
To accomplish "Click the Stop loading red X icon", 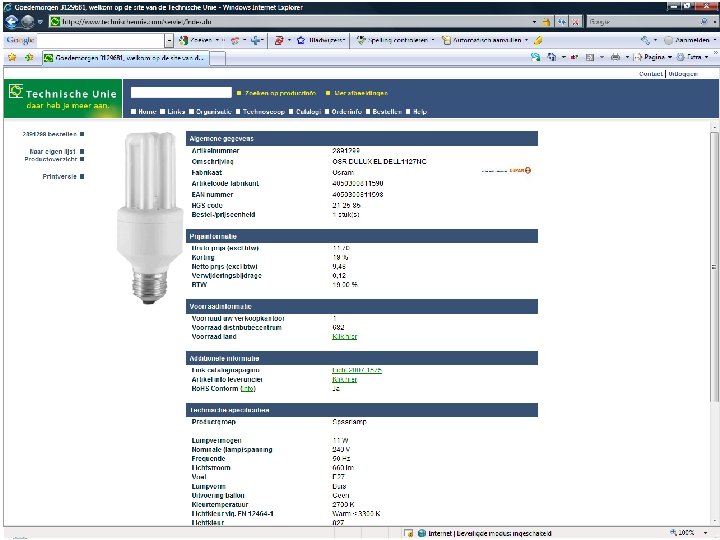I will pyautogui.click(x=575, y=22).
